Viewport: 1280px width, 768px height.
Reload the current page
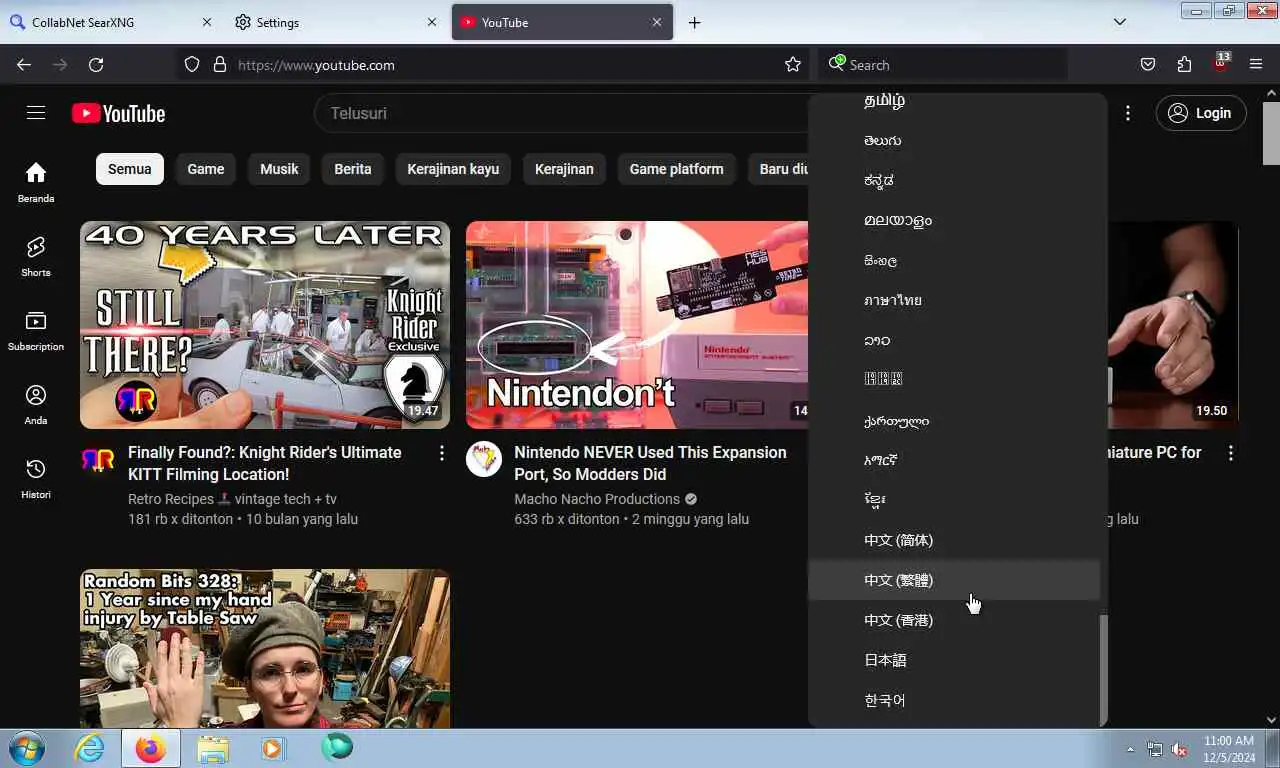pyautogui.click(x=96, y=65)
